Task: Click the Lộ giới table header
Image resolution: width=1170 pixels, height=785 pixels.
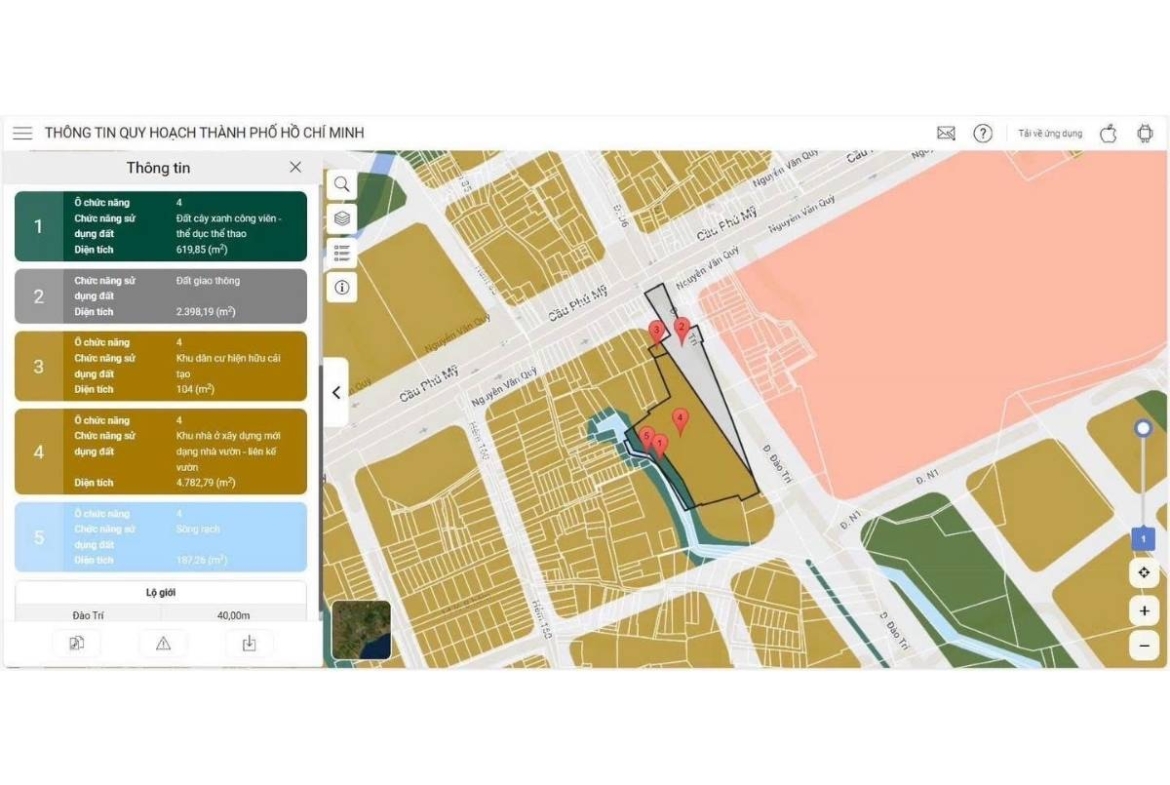Action: coord(160,592)
